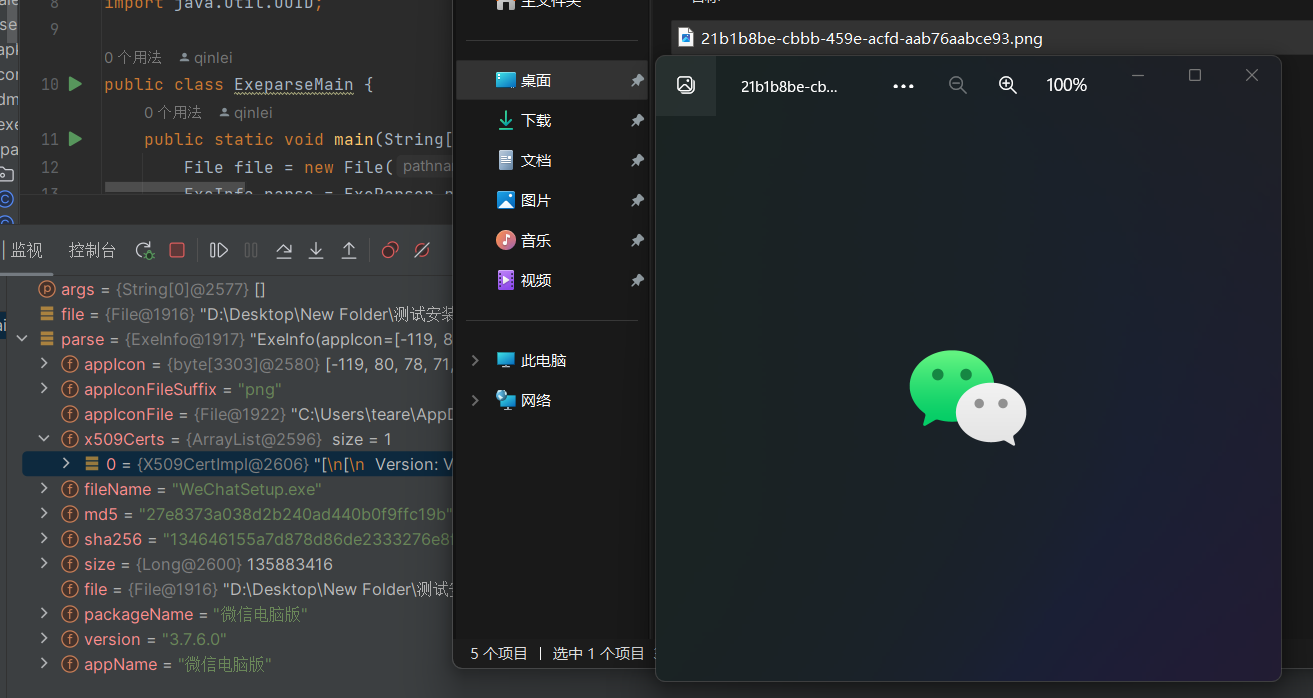Click the Rerun debug icon
1313x698 pixels.
(145, 250)
